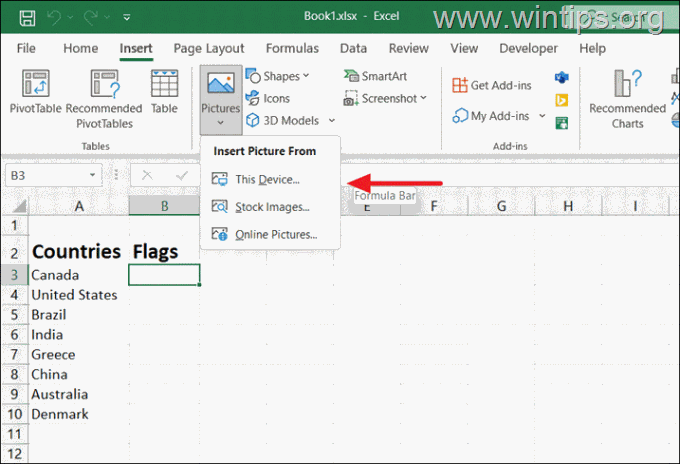Select cell A3 containing Canada
Viewport: 680px width, 464px height.
point(79,275)
